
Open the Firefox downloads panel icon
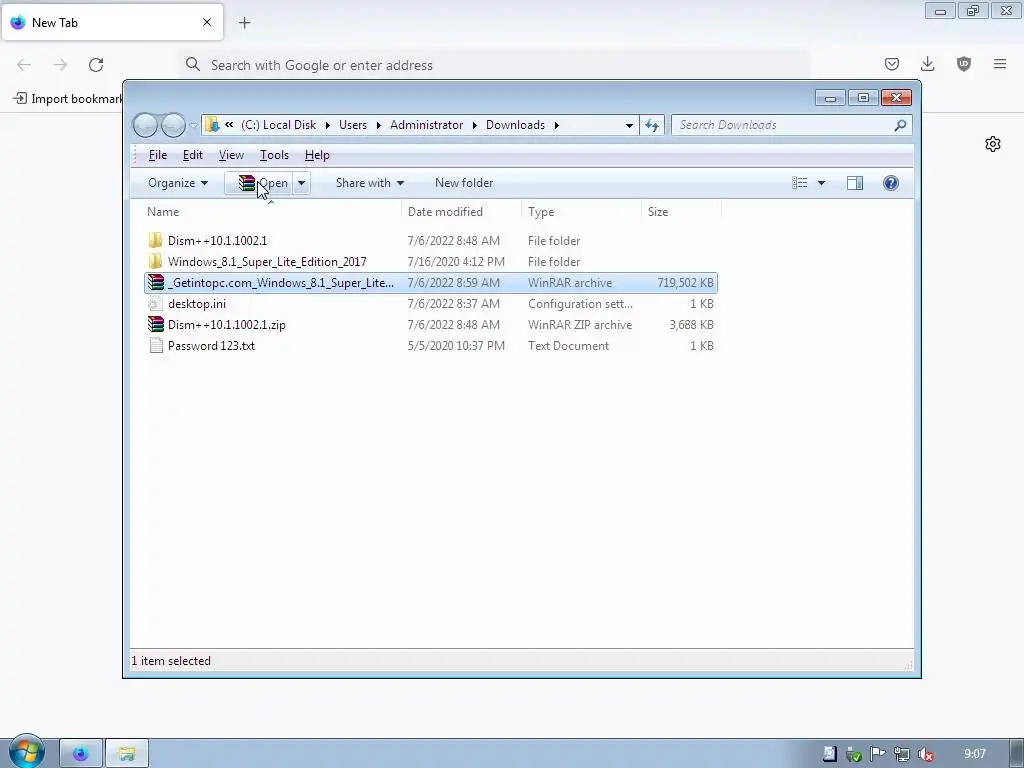(x=927, y=64)
